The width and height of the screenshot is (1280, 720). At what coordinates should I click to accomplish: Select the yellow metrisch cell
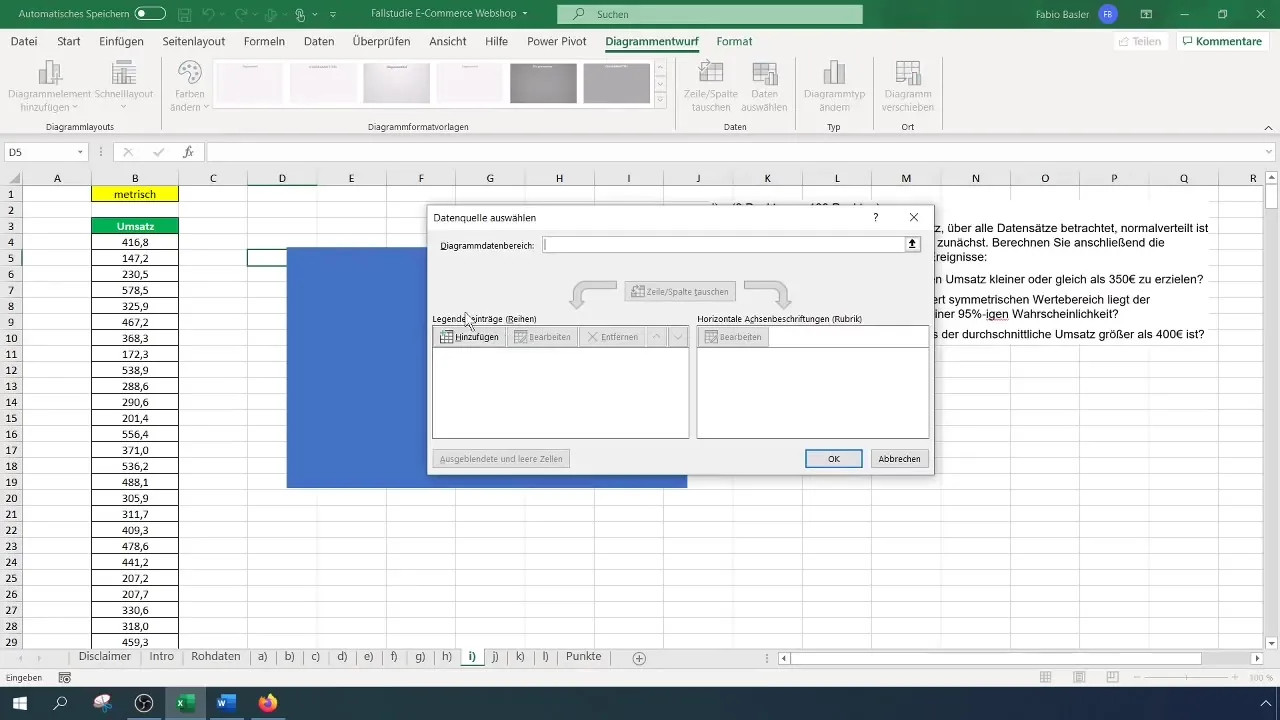coord(135,194)
